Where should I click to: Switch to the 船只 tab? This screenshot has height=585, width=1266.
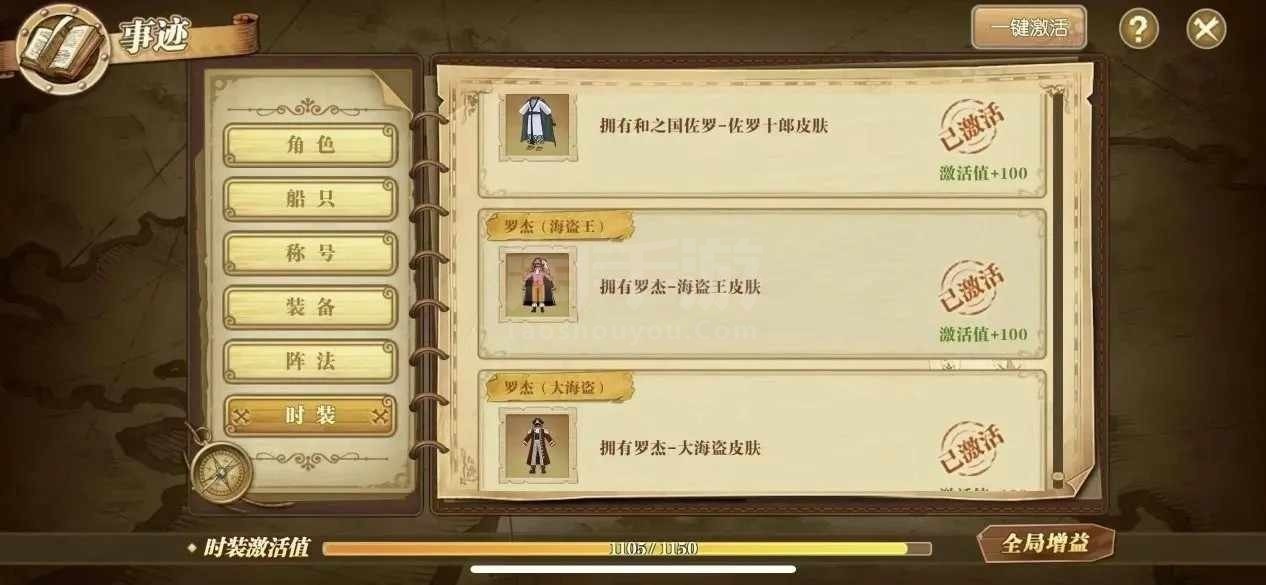coord(310,199)
